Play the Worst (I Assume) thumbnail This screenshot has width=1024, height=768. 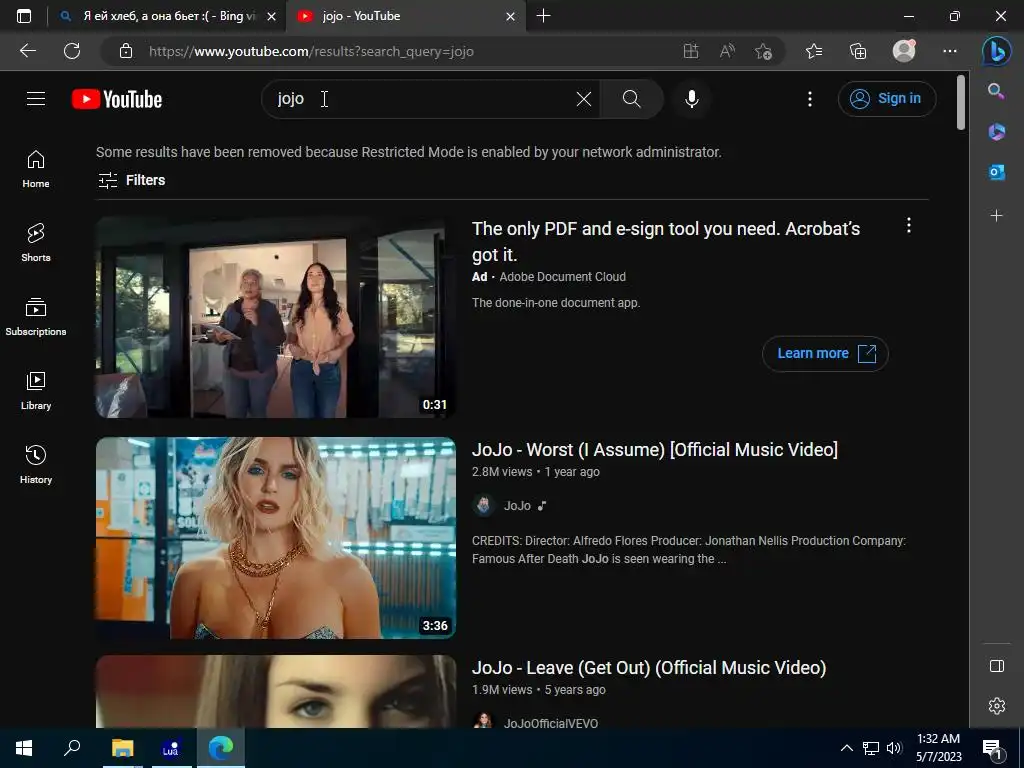276,538
